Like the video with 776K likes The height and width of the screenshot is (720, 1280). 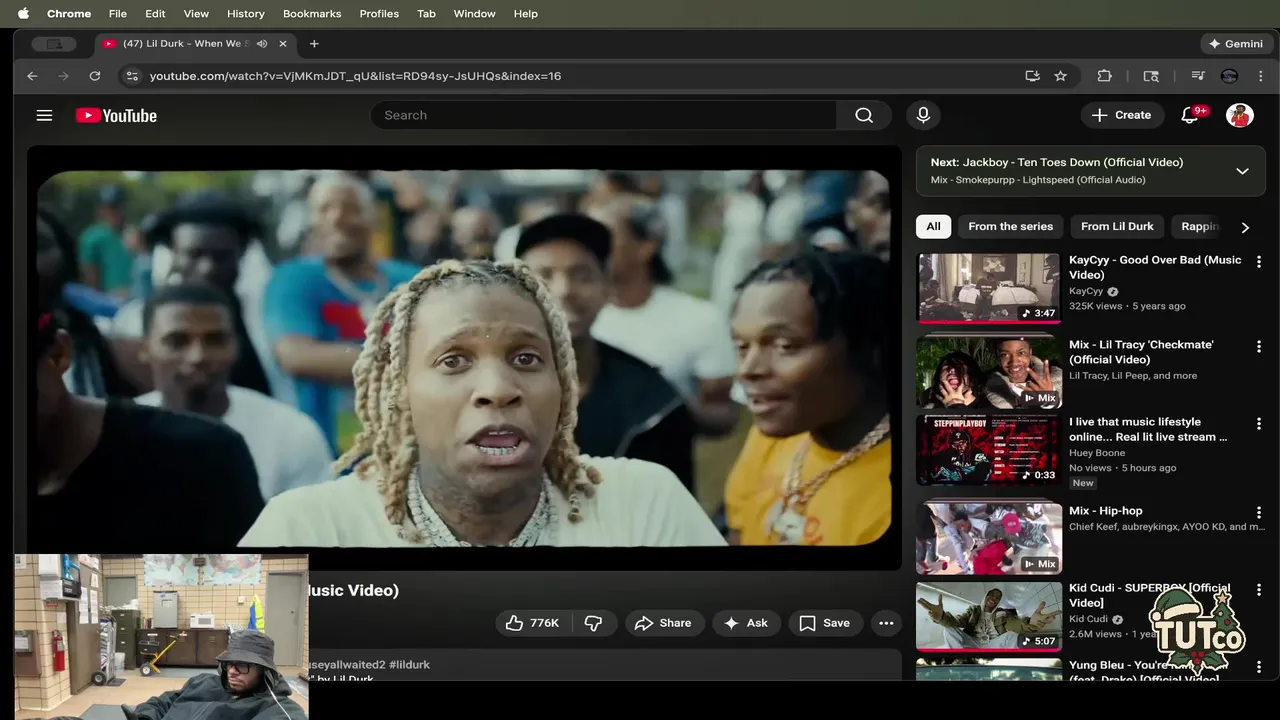click(x=533, y=623)
